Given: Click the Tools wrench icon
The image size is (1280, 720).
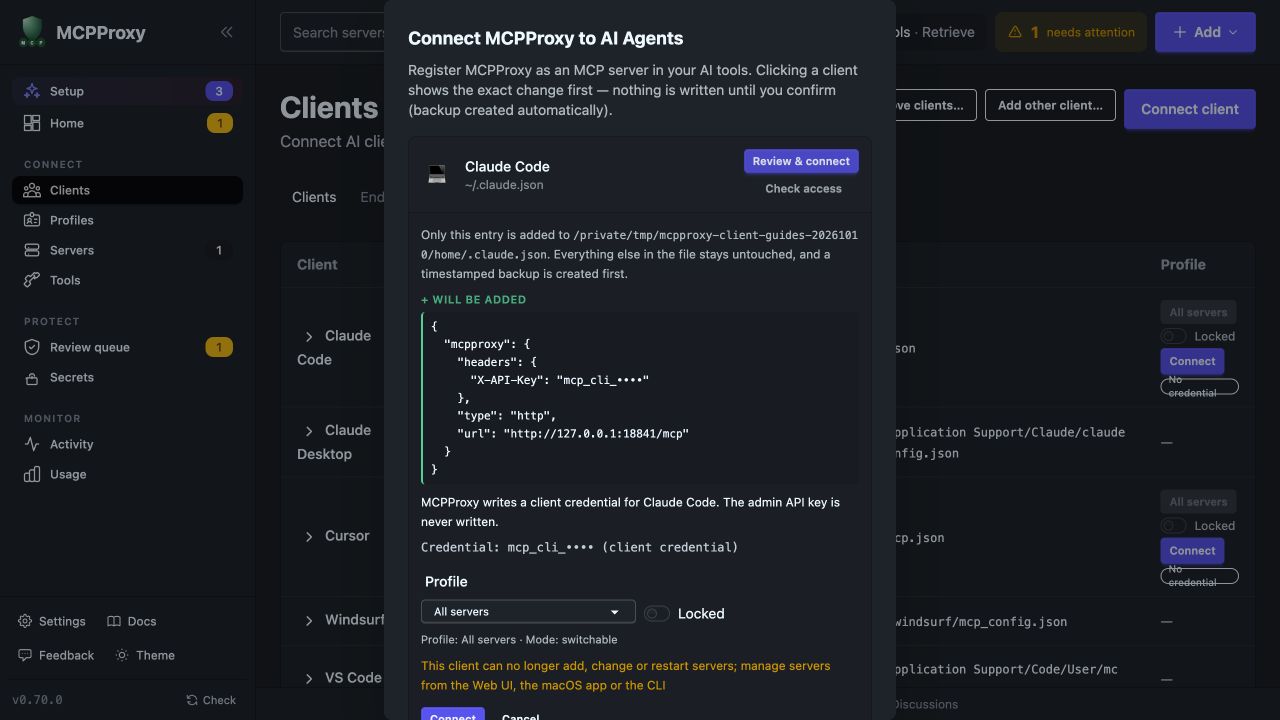Looking at the screenshot, I should [32, 280].
